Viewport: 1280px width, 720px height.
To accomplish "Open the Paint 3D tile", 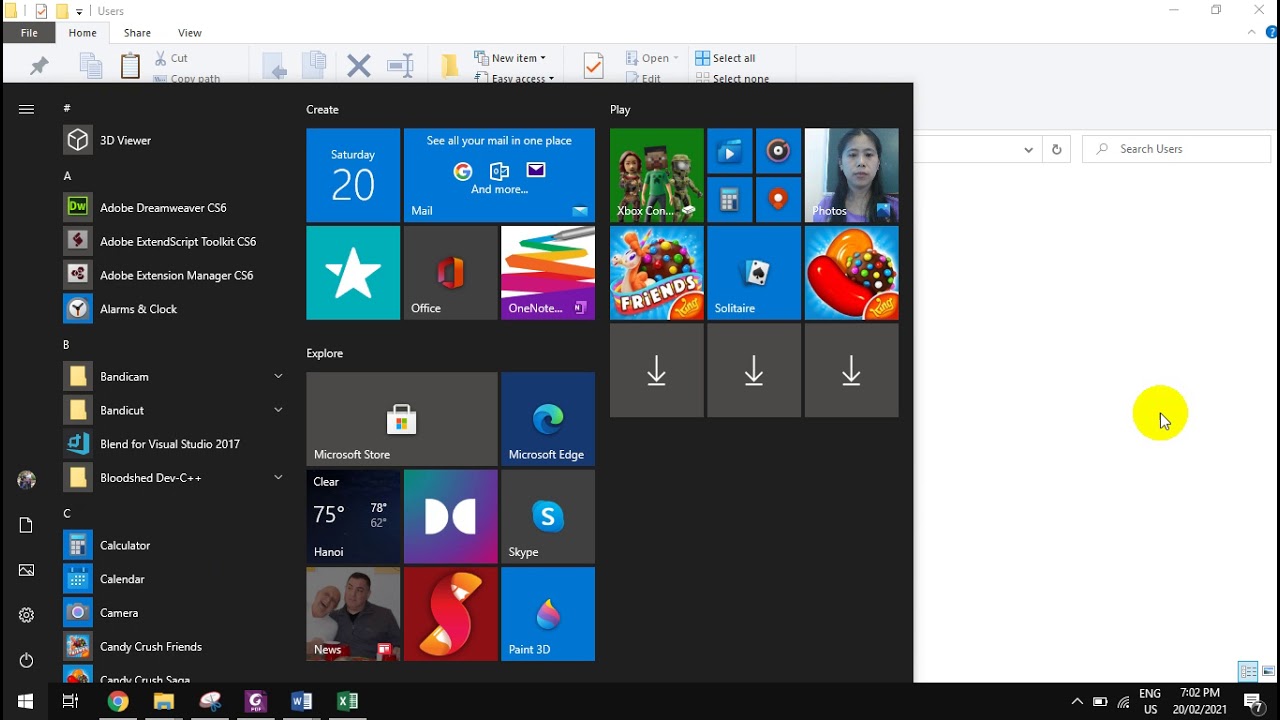I will click(x=548, y=614).
